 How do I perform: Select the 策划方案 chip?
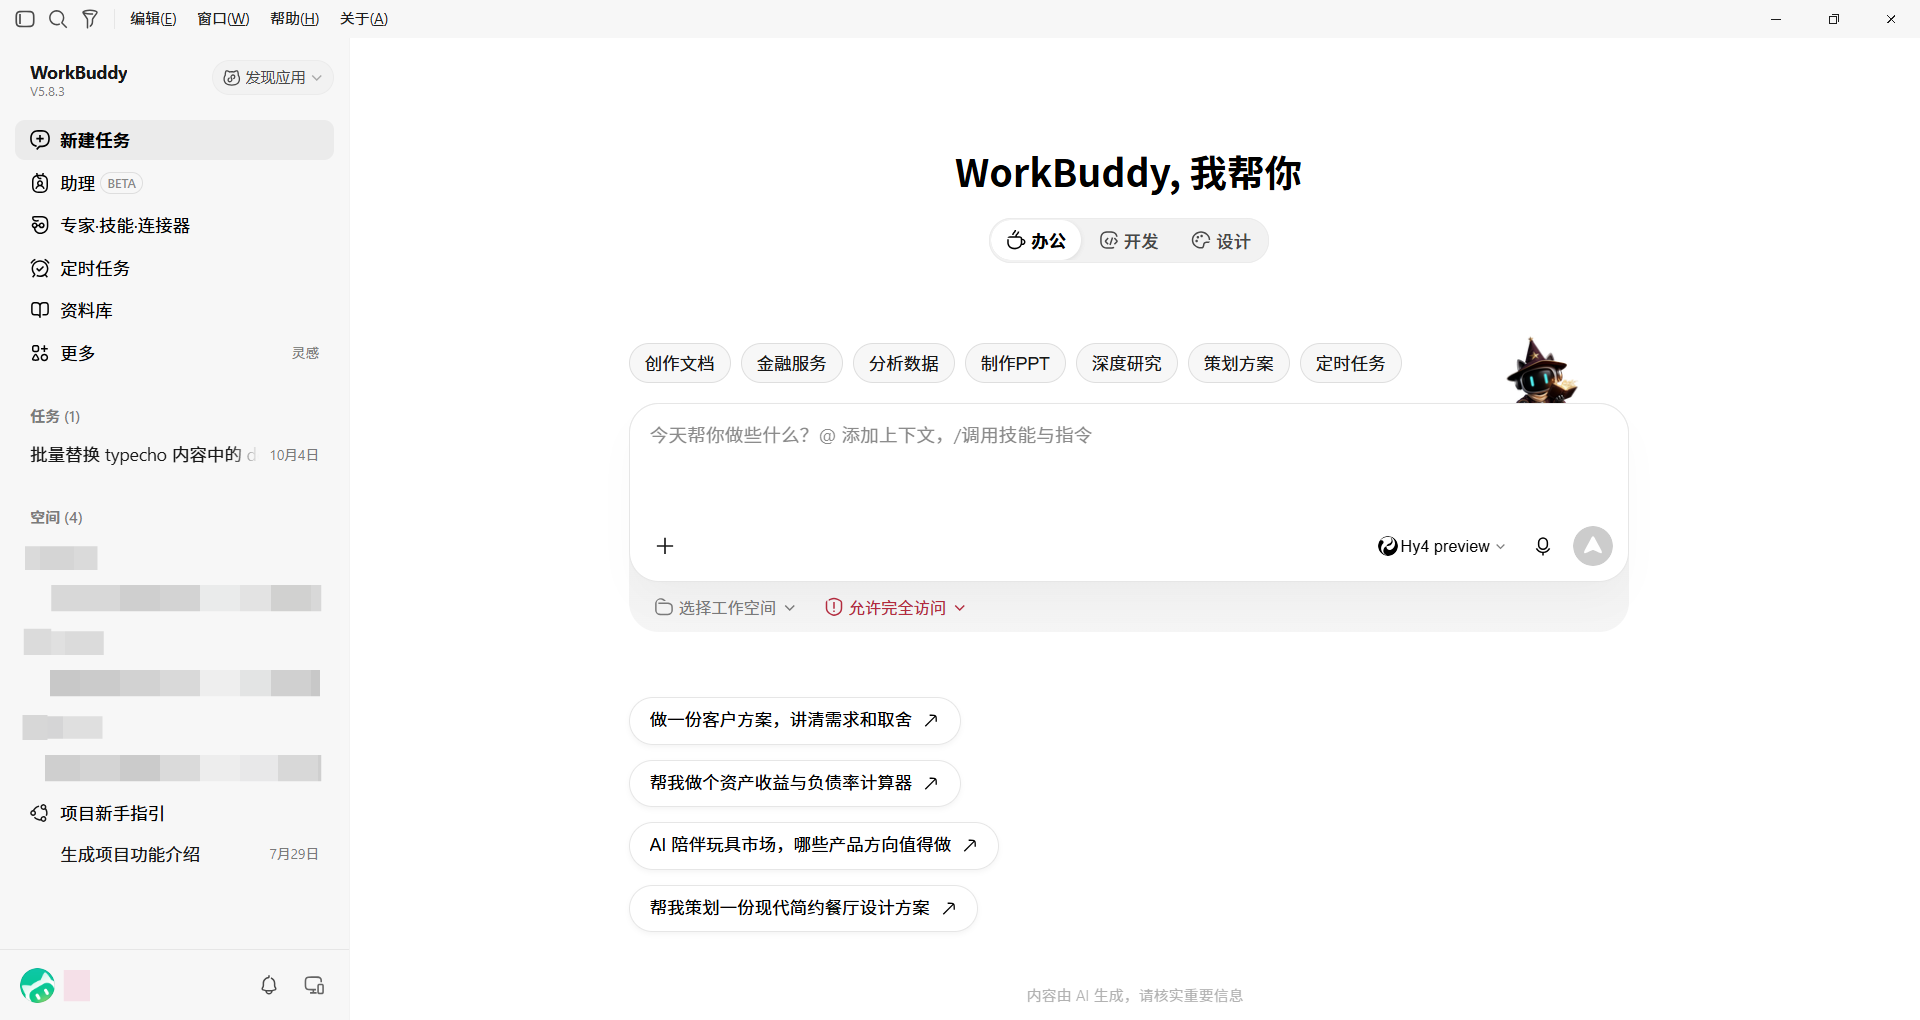(x=1239, y=364)
